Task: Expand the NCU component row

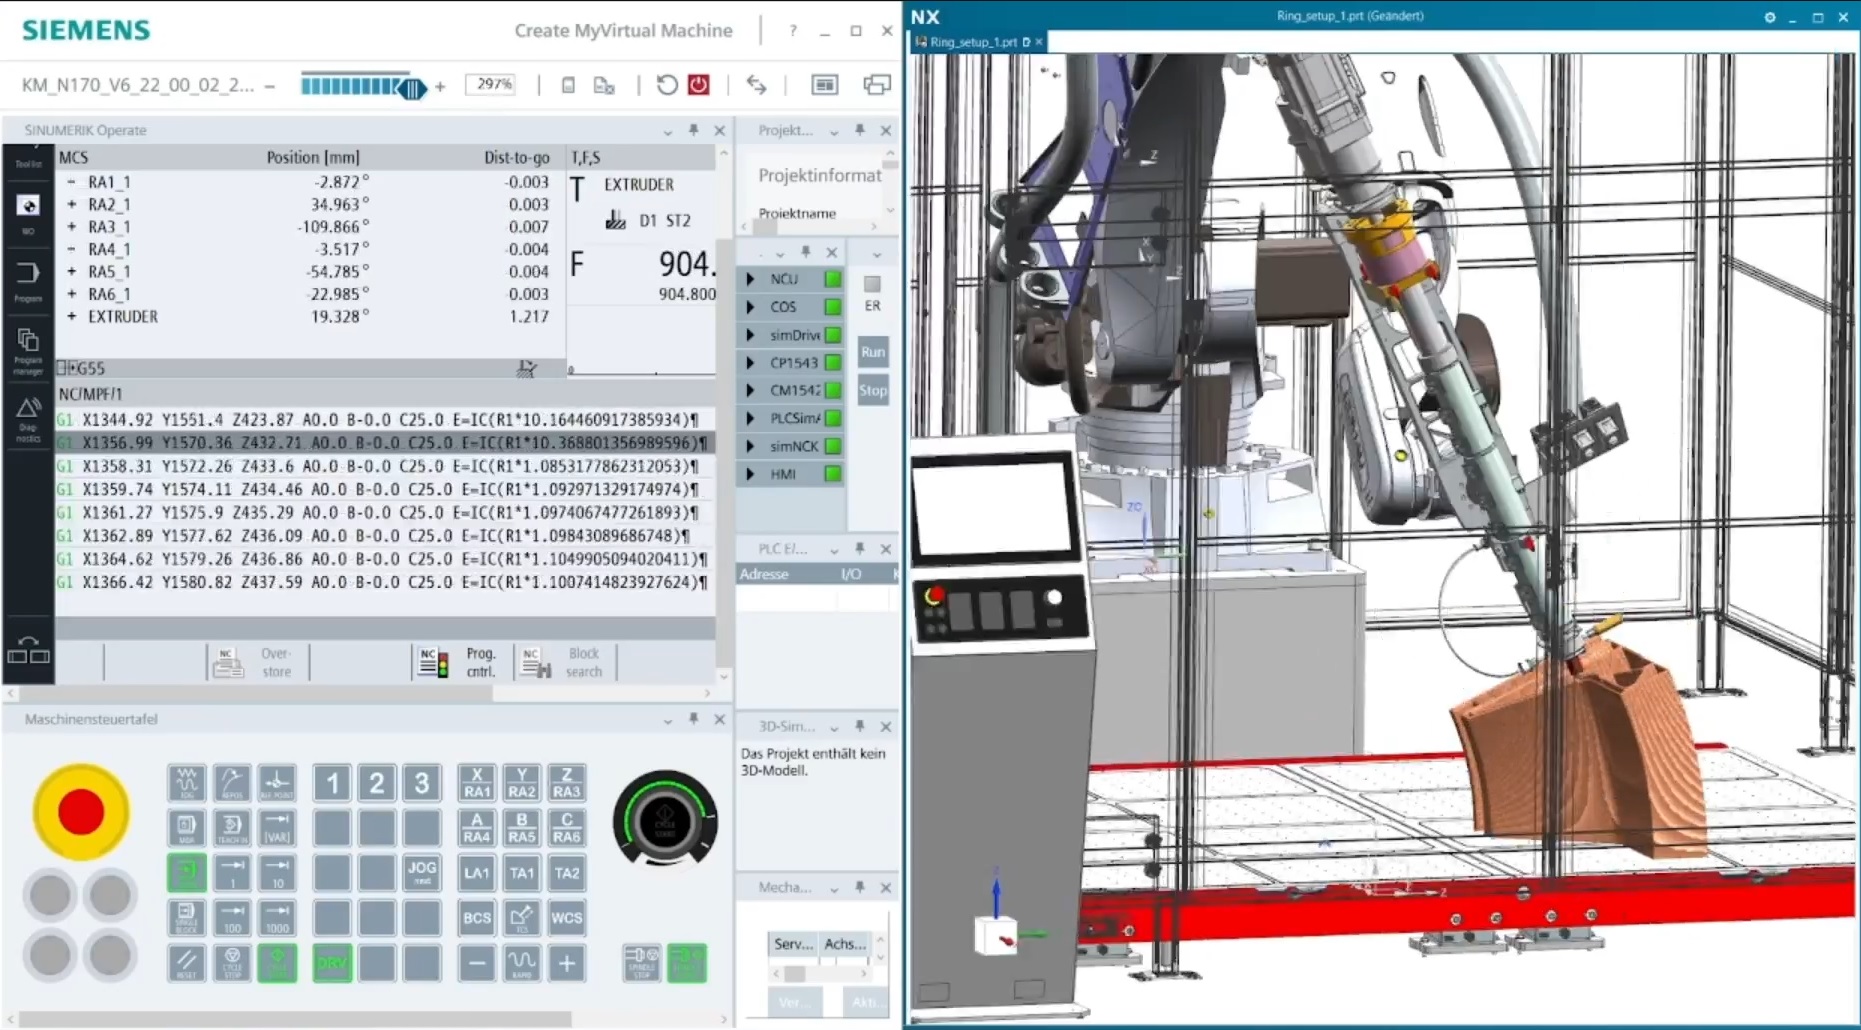Action: [x=751, y=279]
